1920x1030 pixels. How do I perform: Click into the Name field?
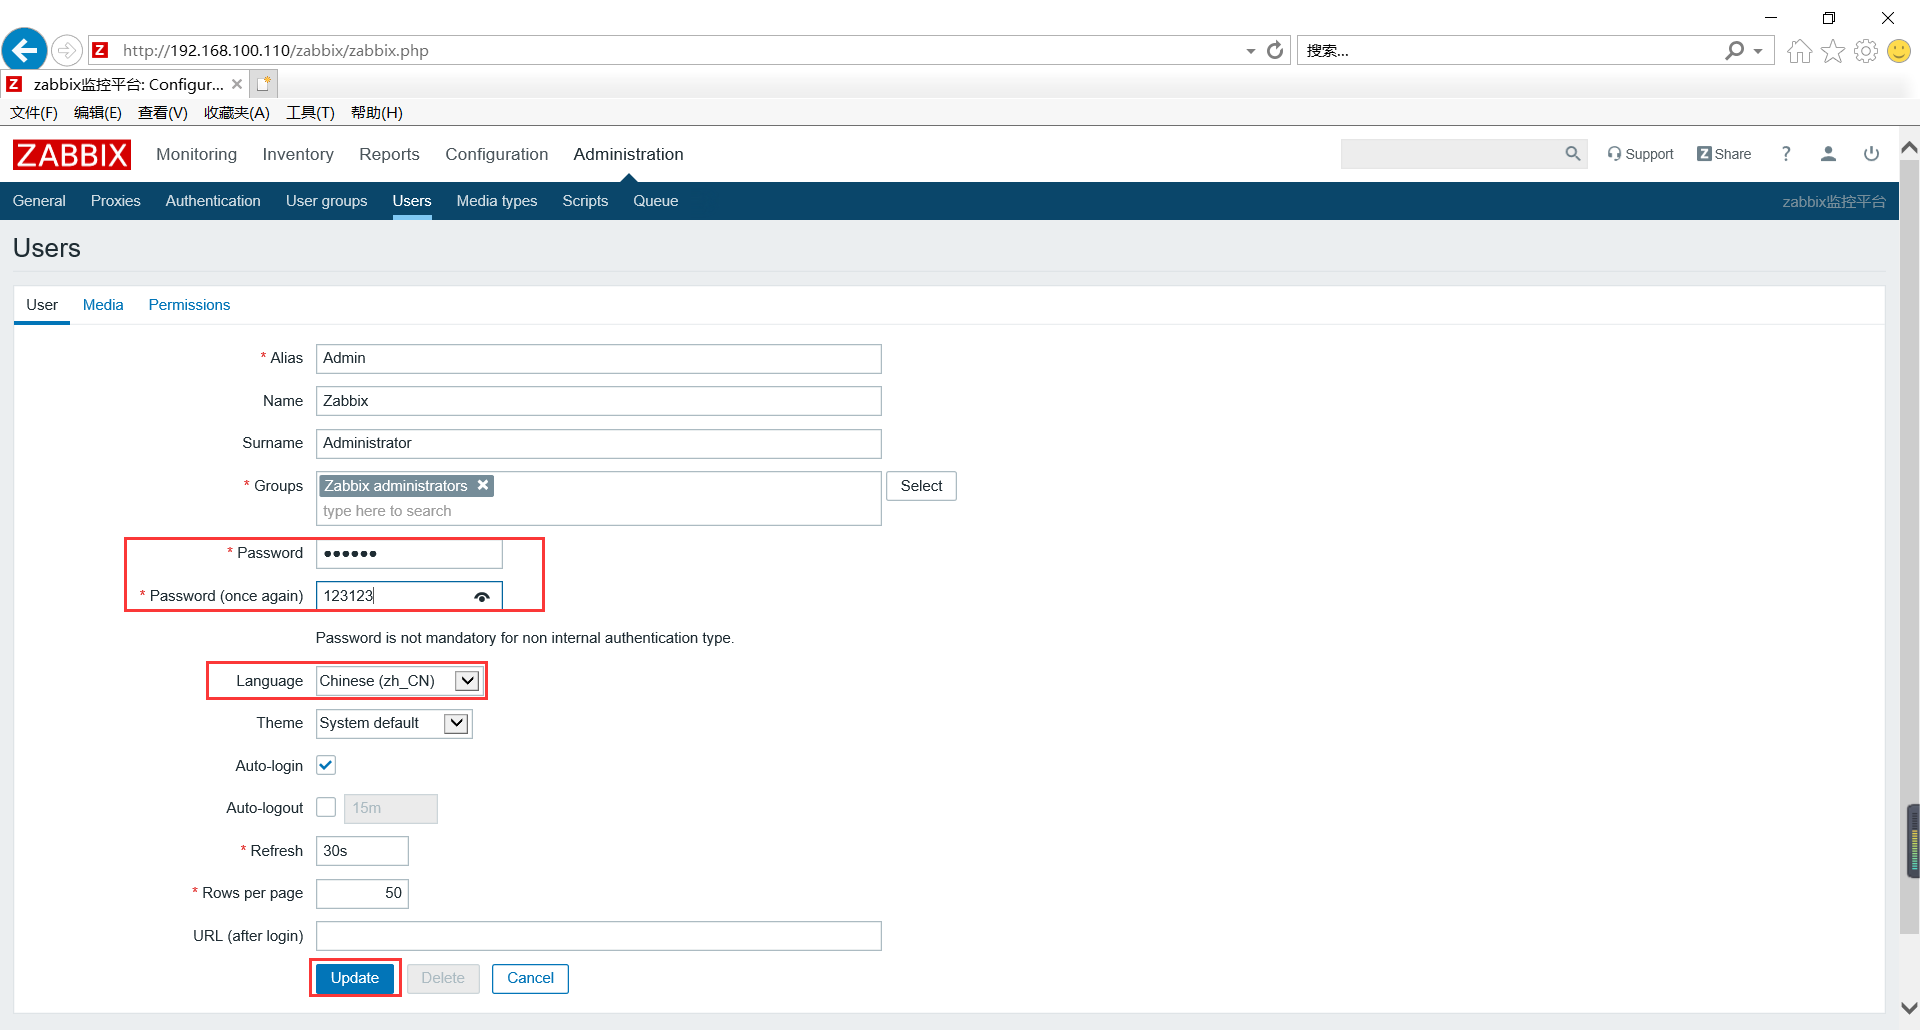(598, 401)
